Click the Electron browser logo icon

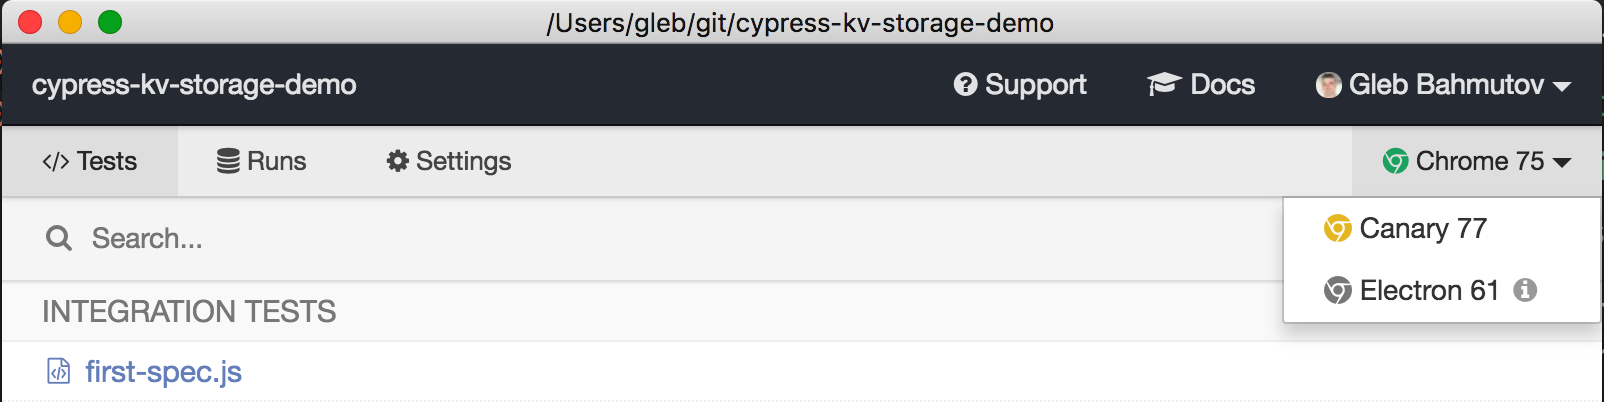pyautogui.click(x=1337, y=291)
